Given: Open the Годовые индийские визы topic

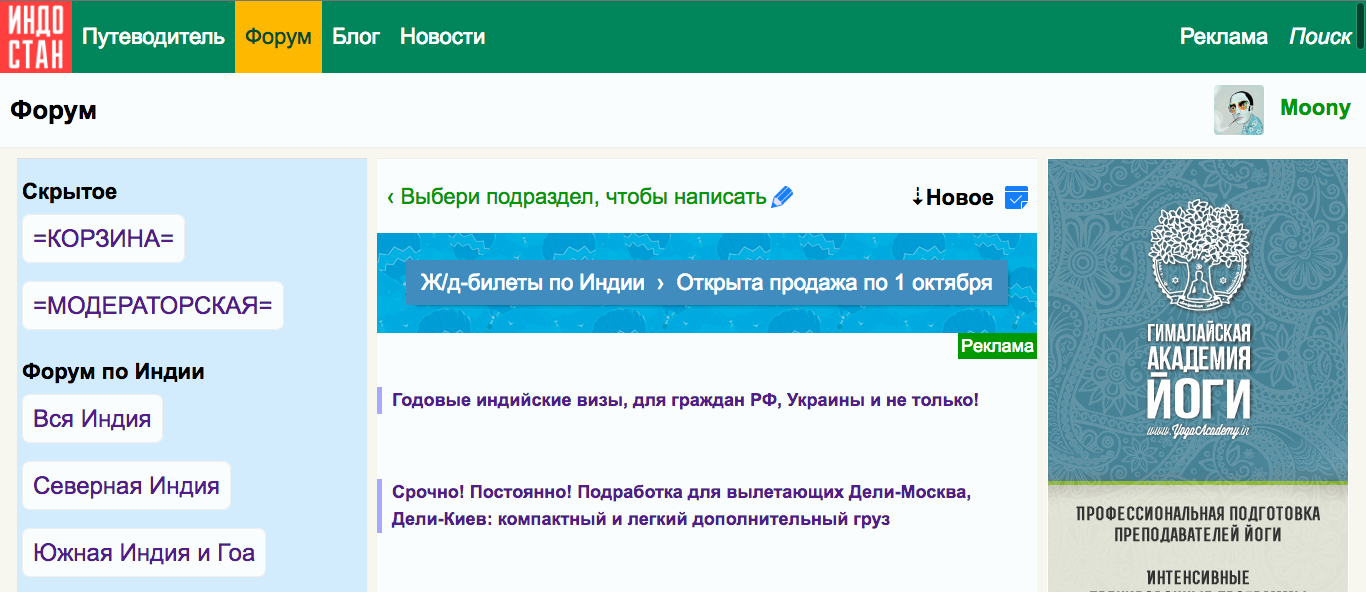Looking at the screenshot, I should pos(685,400).
